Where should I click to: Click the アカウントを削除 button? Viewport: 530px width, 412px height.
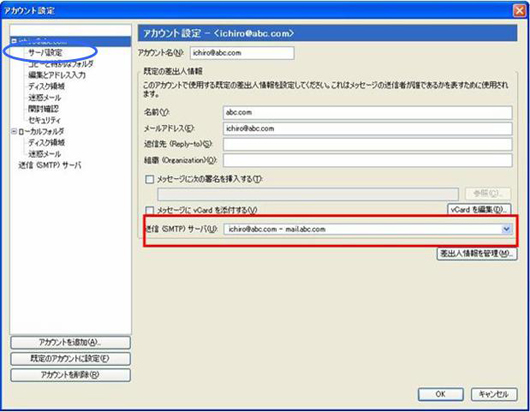[x=70, y=375]
